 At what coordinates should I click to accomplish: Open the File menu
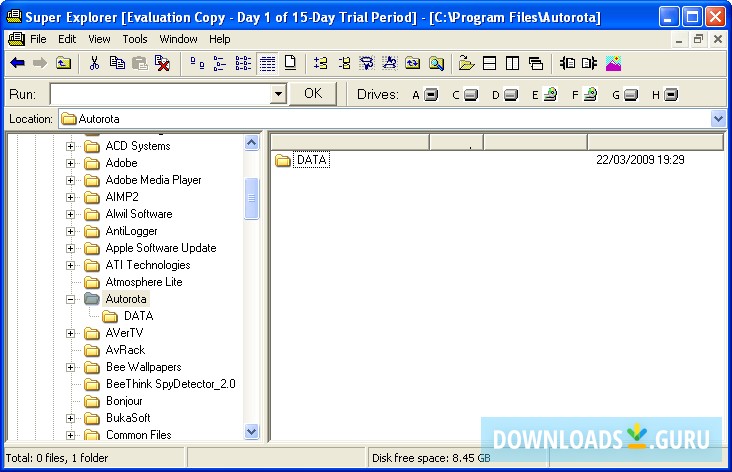coord(38,39)
